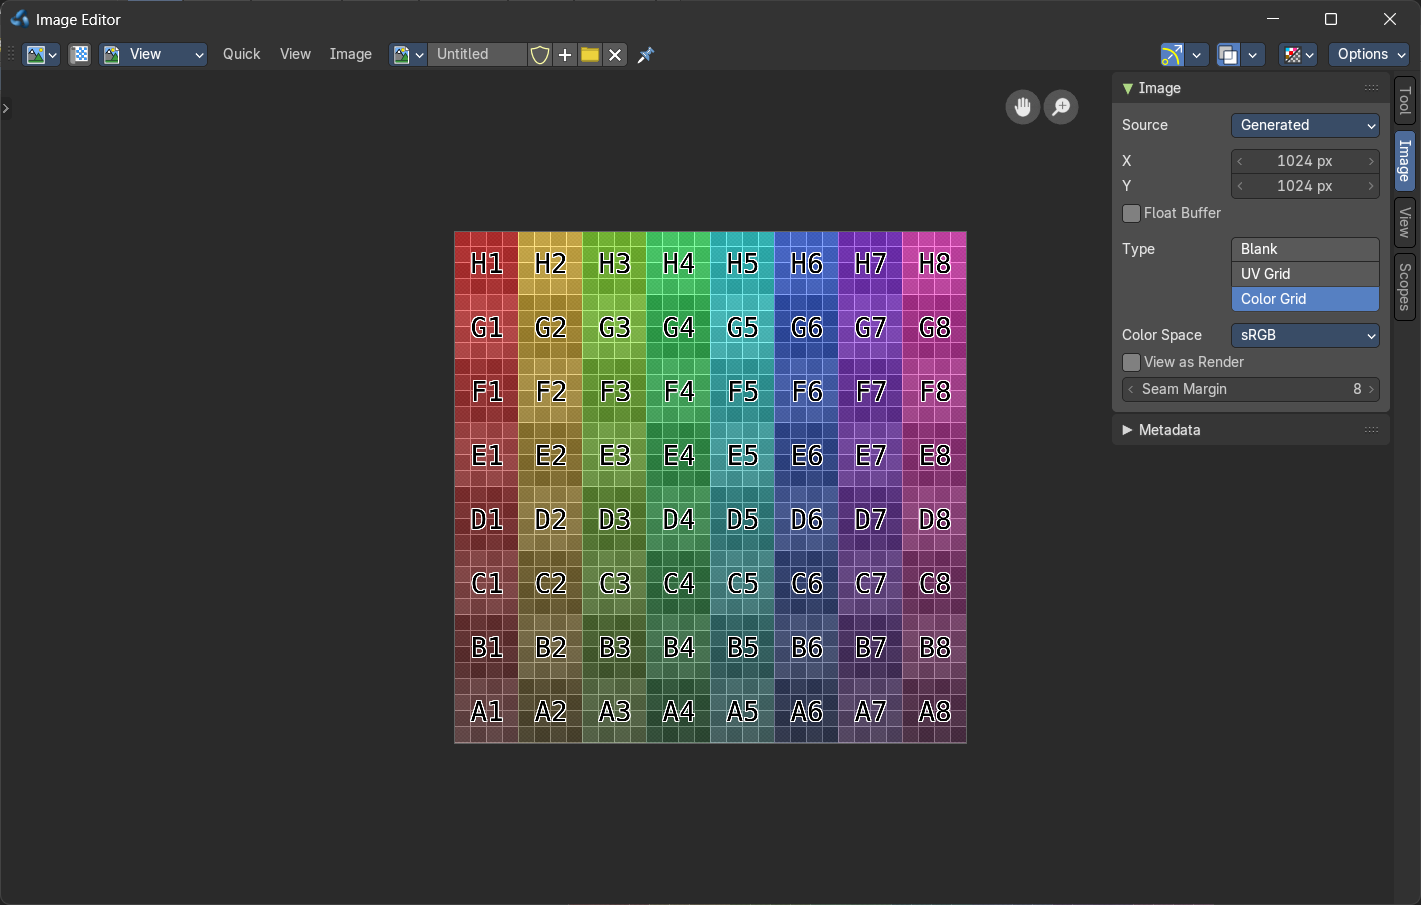
Task: Open the Source dropdown showing Generated
Action: (1305, 125)
